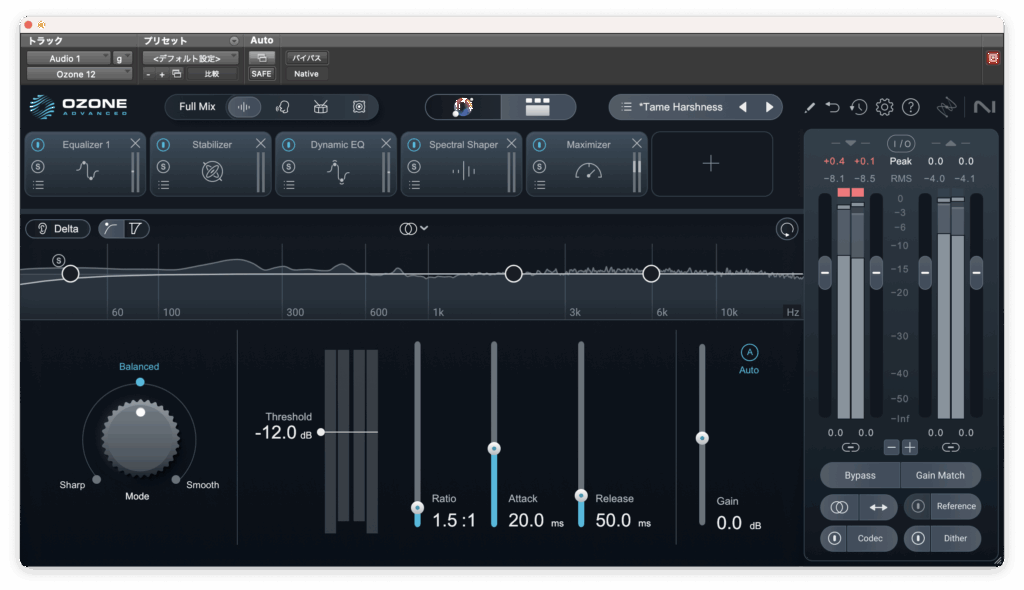
Task: Select the drums focus icon
Action: coord(321,107)
